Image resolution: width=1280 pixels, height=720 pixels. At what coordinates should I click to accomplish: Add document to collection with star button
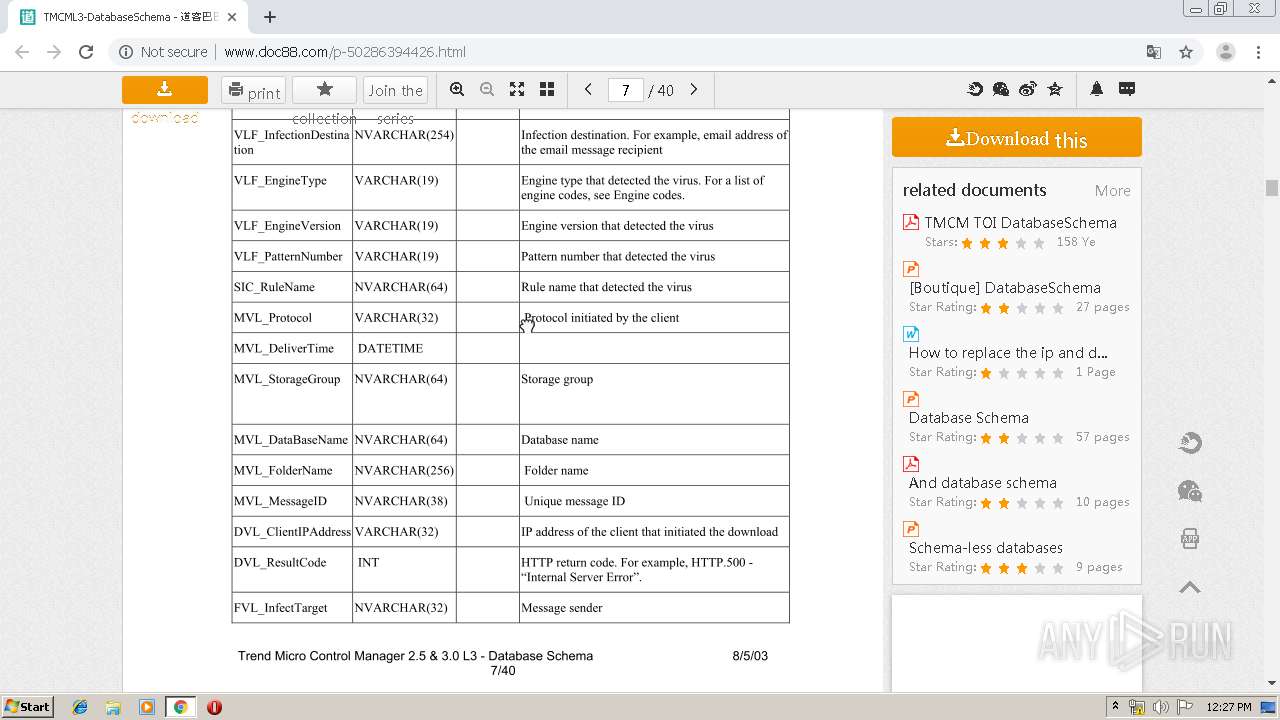point(324,90)
